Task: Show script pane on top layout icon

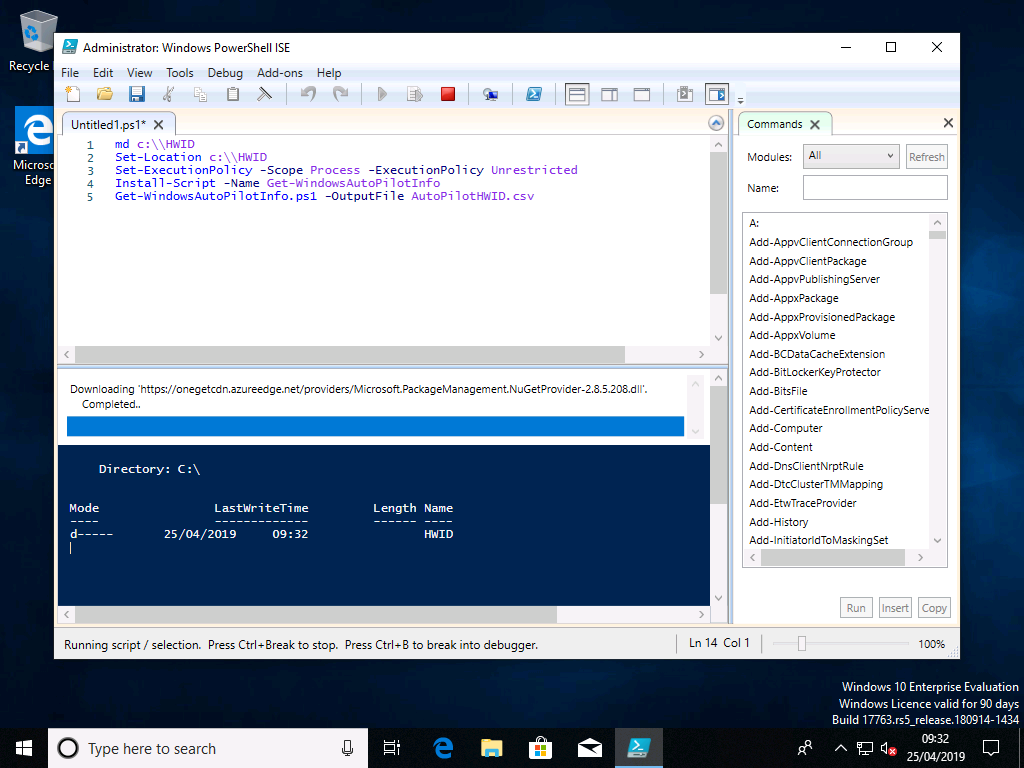Action: [x=577, y=94]
